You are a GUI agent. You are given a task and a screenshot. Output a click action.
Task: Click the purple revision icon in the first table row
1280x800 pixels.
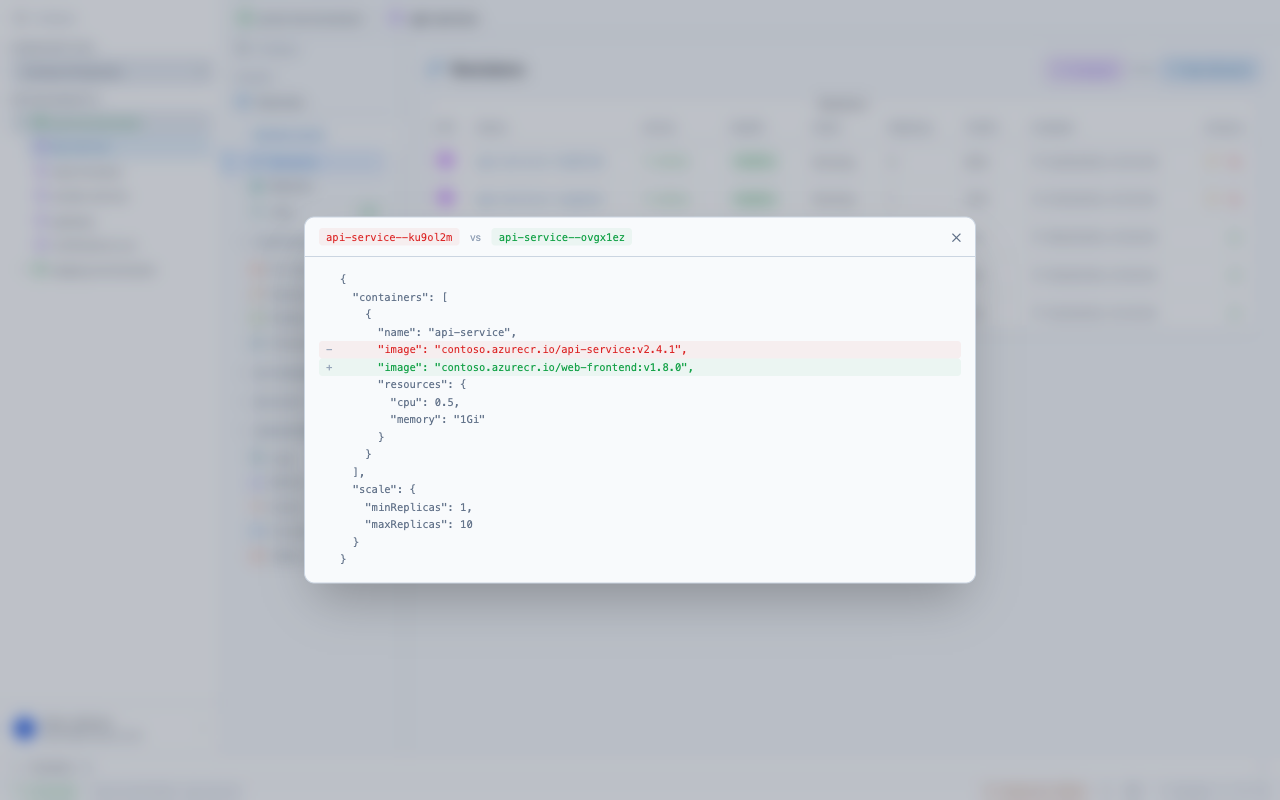(445, 159)
